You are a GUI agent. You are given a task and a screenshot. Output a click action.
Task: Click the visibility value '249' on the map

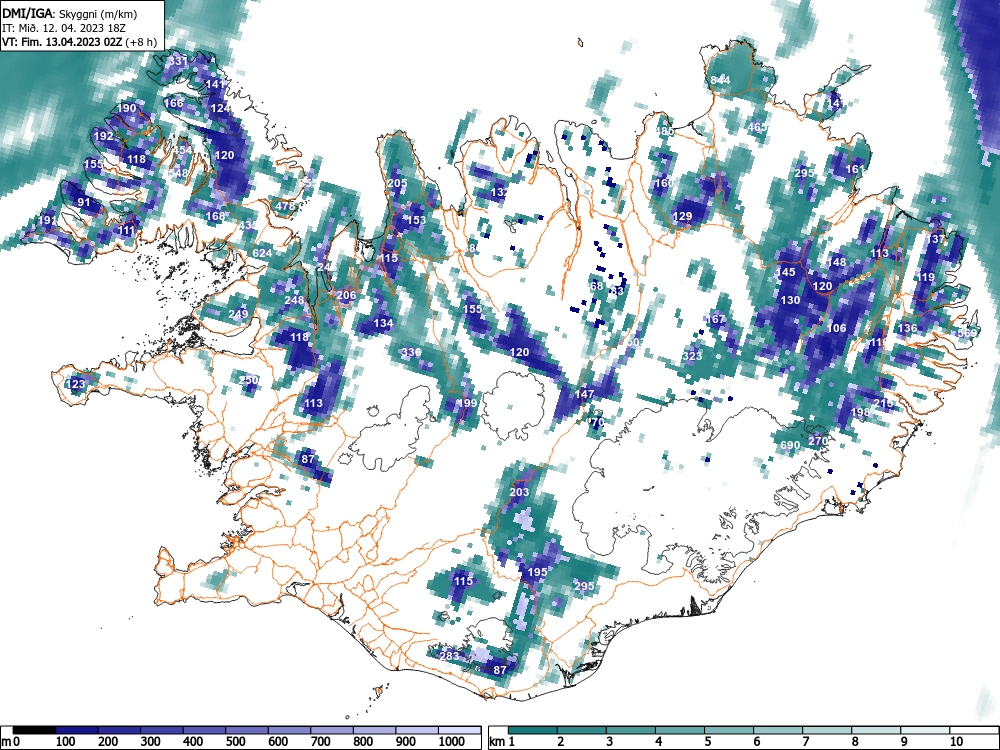pos(238,314)
